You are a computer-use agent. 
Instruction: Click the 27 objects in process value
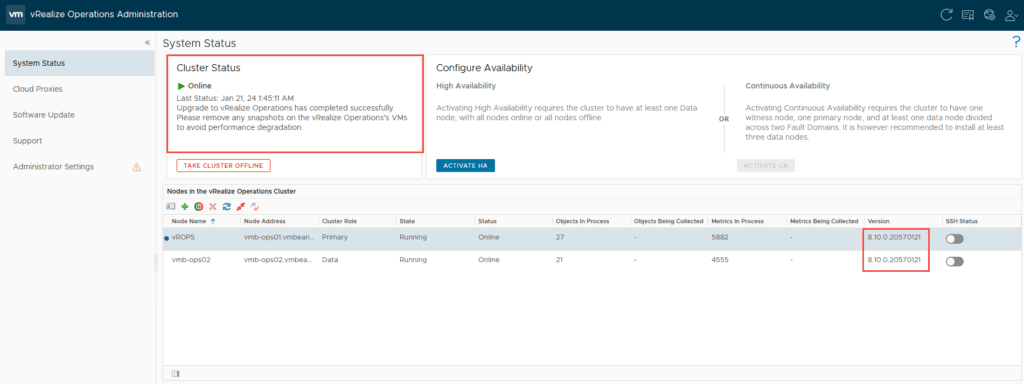559,238
